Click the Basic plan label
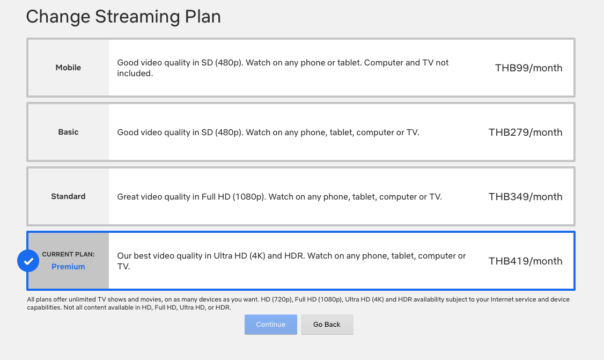604x360 pixels. (x=68, y=132)
